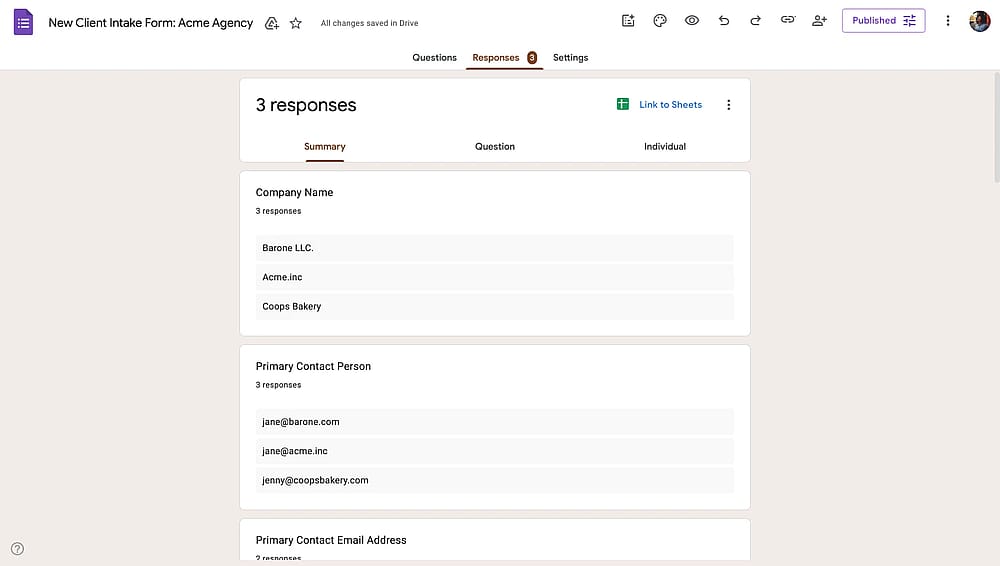
Task: Select the Barone LLC. response
Action: point(494,248)
